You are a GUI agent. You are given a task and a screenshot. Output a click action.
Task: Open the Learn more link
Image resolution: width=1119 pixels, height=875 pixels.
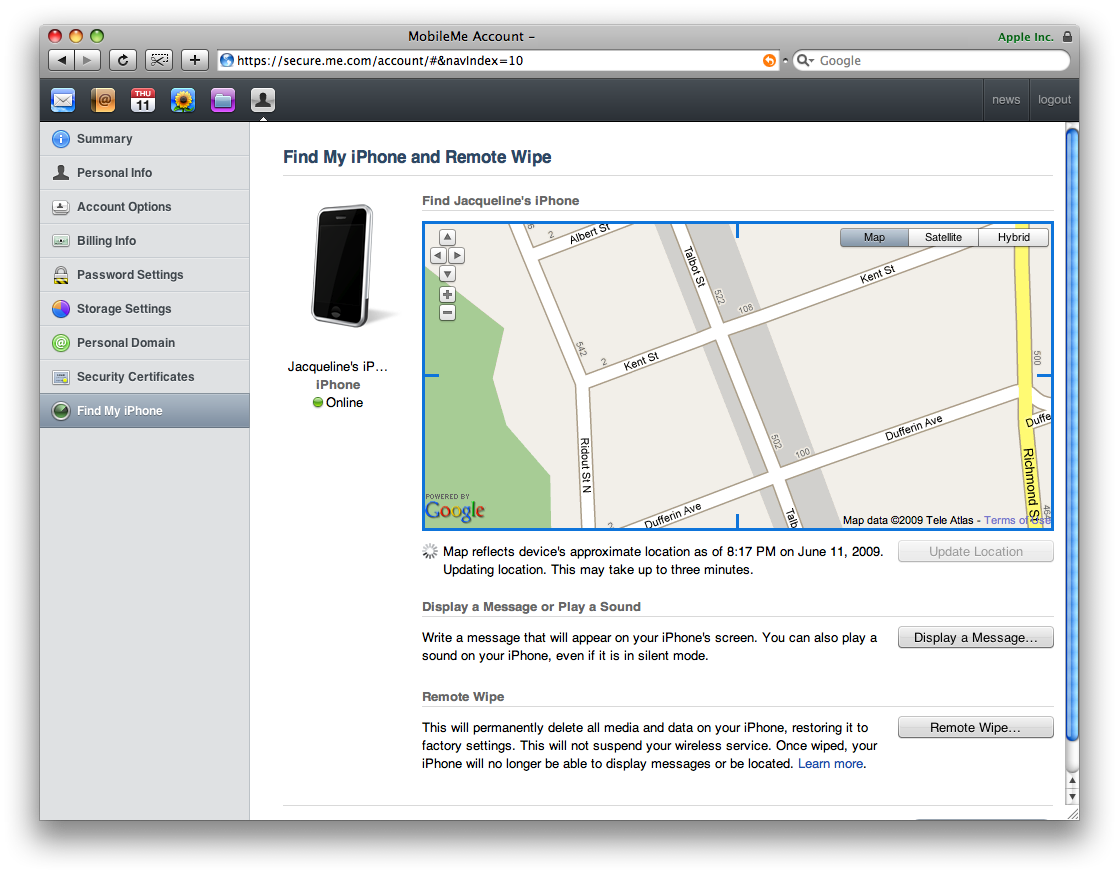click(x=830, y=764)
